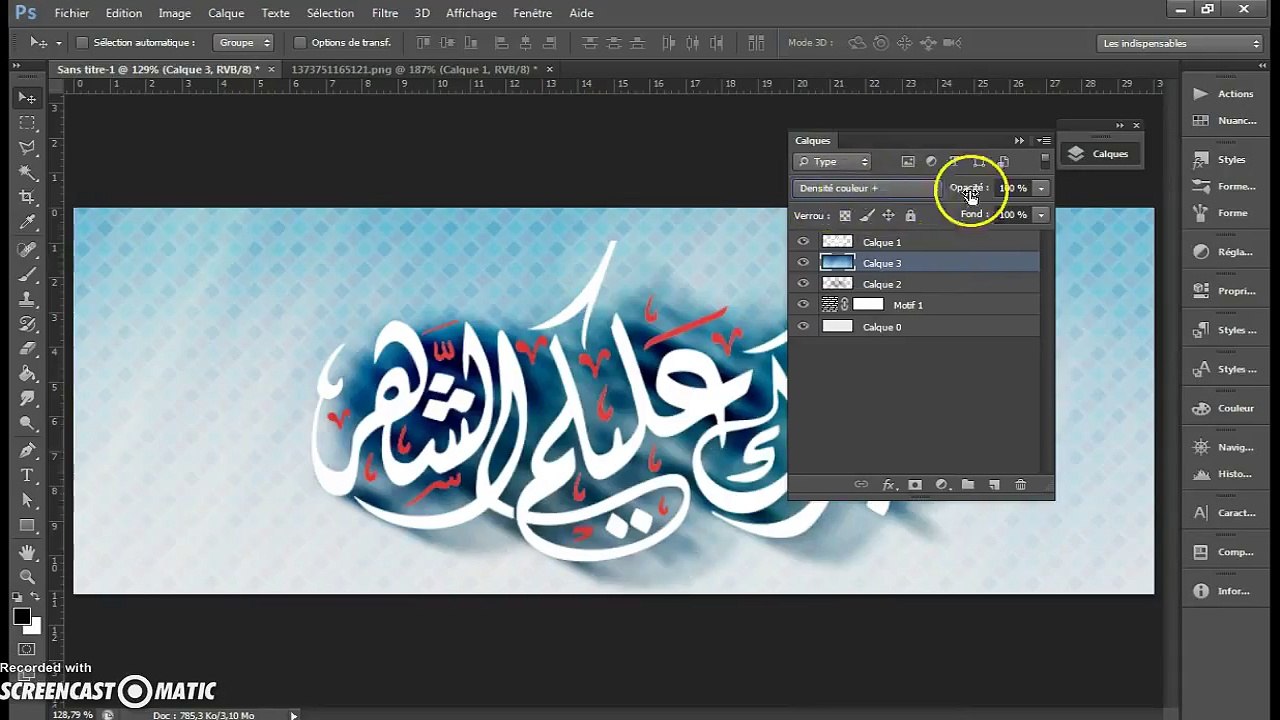1280x720 pixels.
Task: Select the Clone Stamp tool
Action: pyautogui.click(x=27, y=299)
